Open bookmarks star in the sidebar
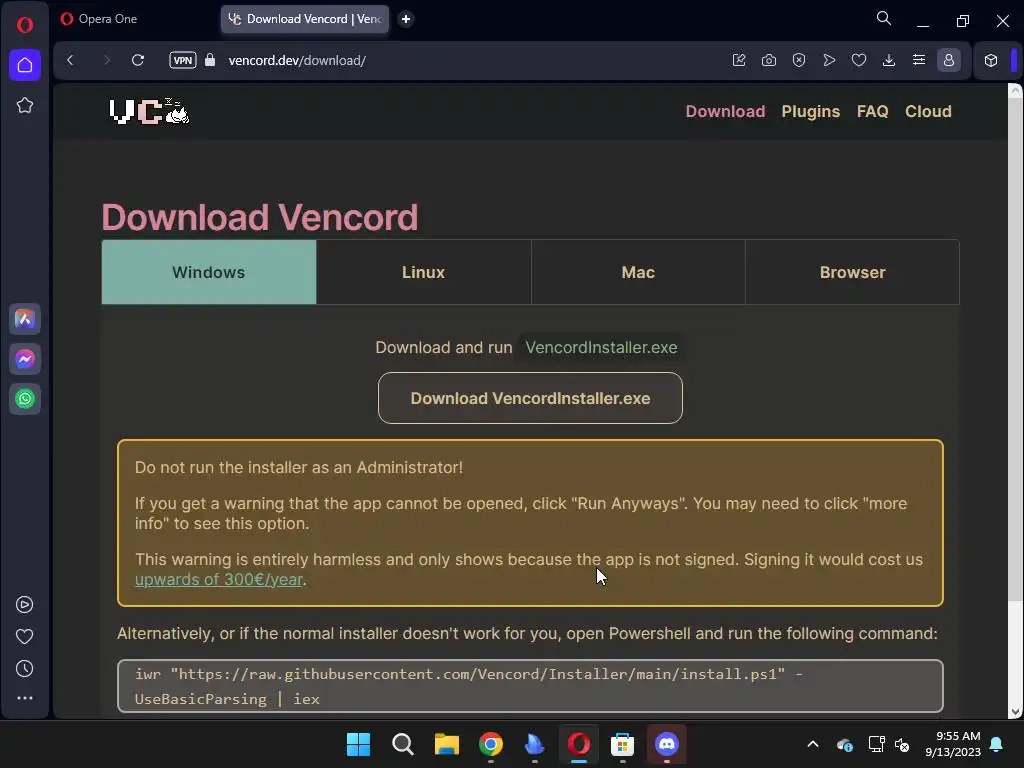Image resolution: width=1024 pixels, height=768 pixels. pyautogui.click(x=25, y=105)
